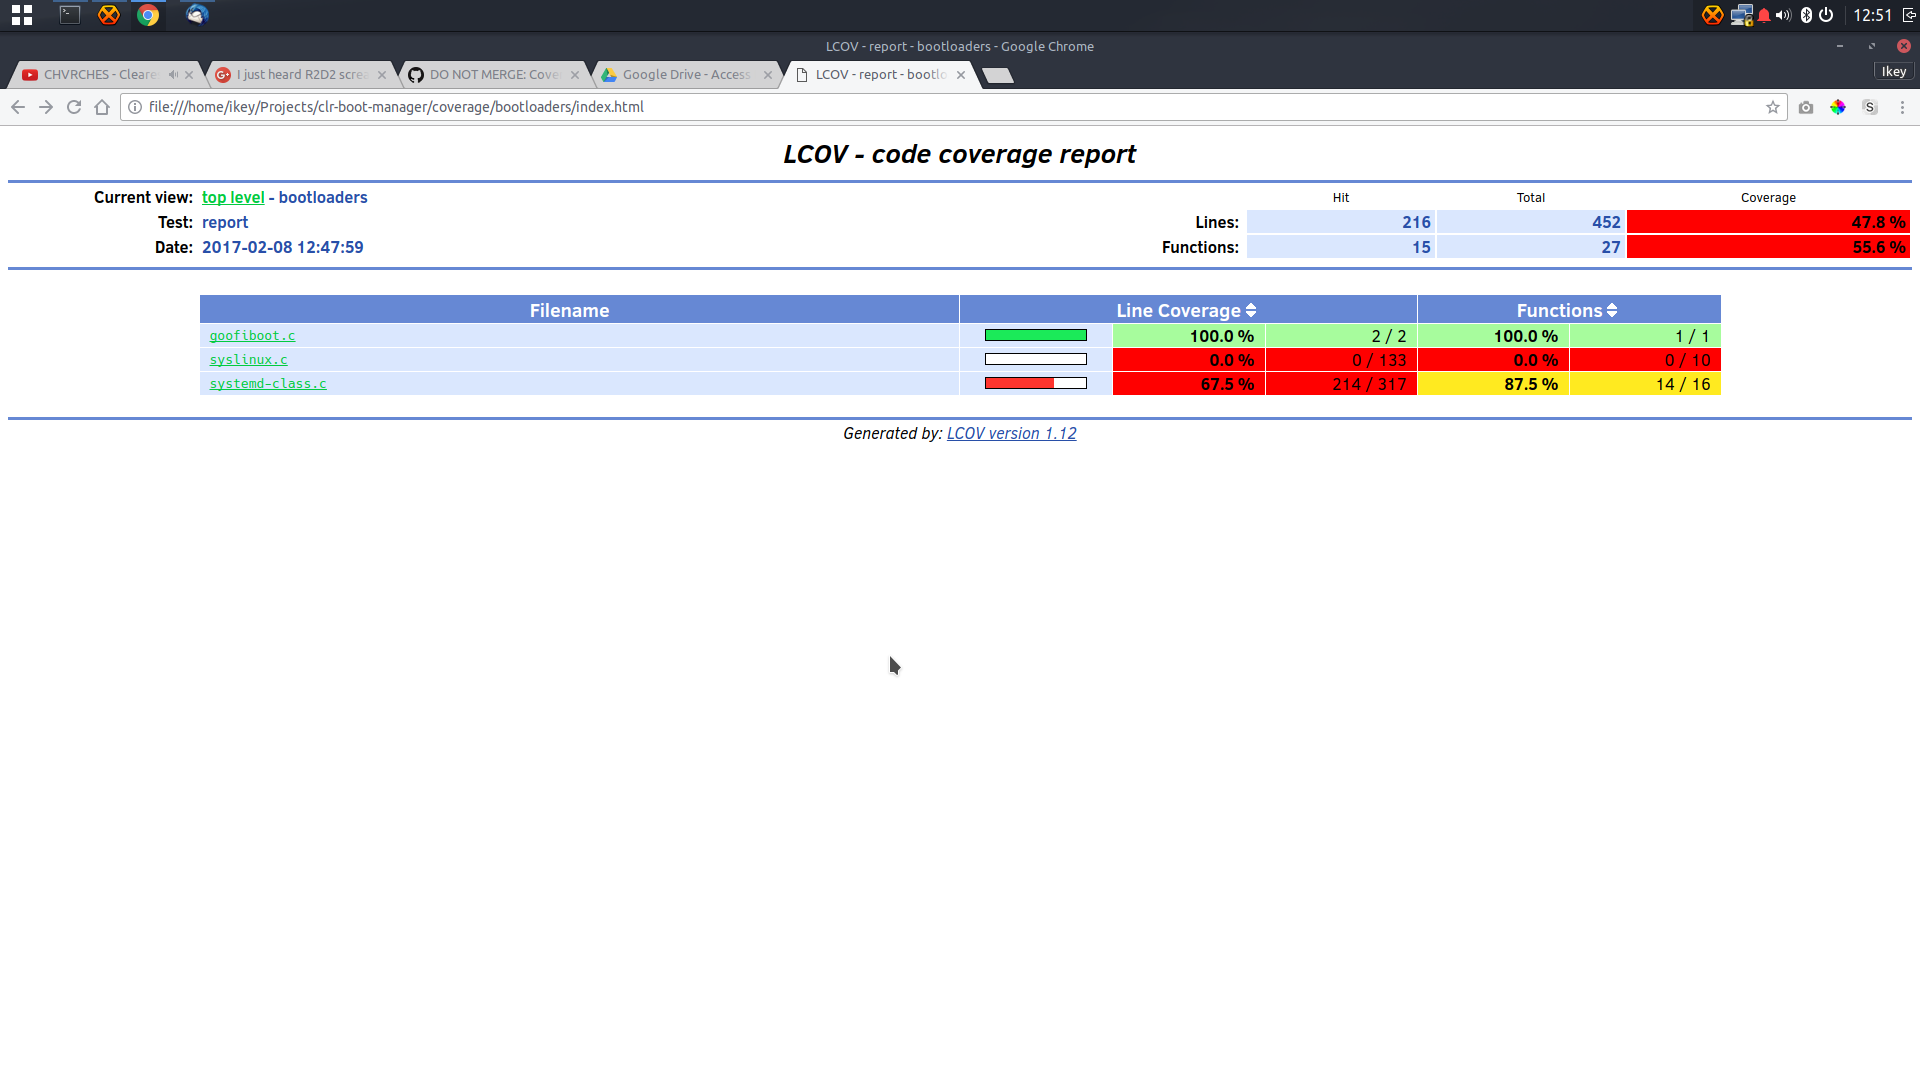Sort by Line Coverage arrows

1251,311
